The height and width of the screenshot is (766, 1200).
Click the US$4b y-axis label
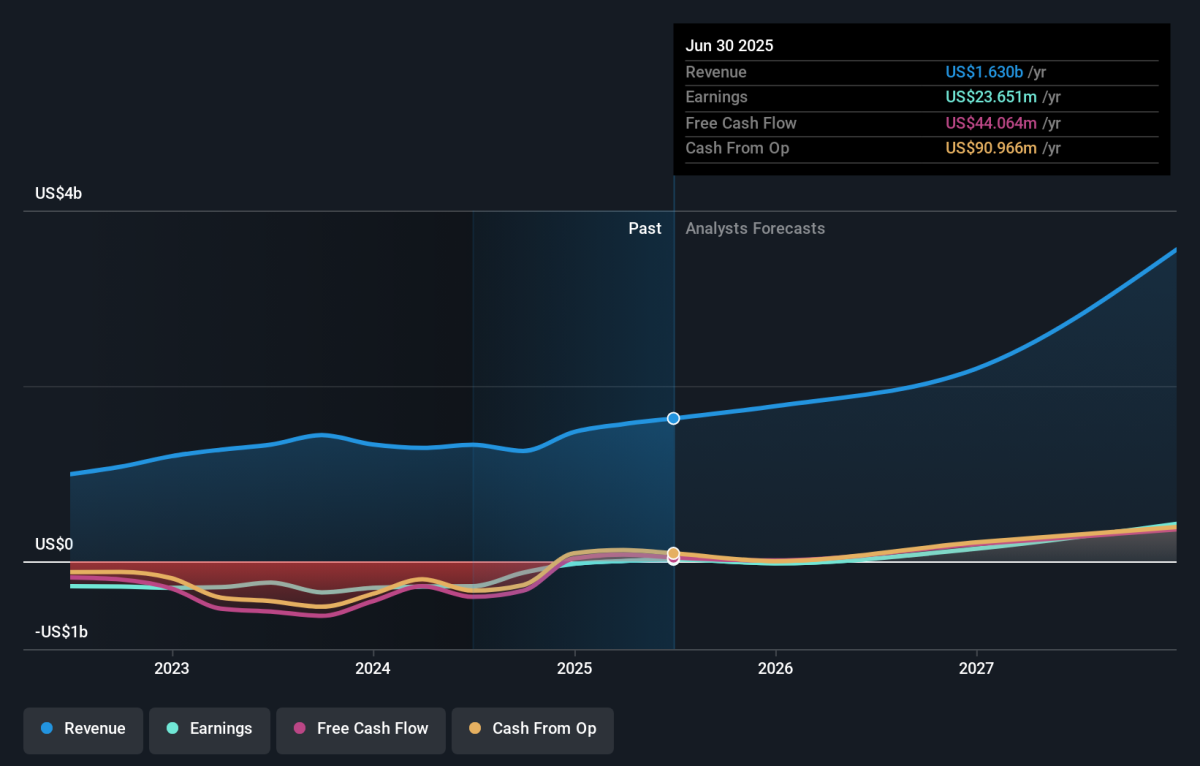[x=59, y=194]
